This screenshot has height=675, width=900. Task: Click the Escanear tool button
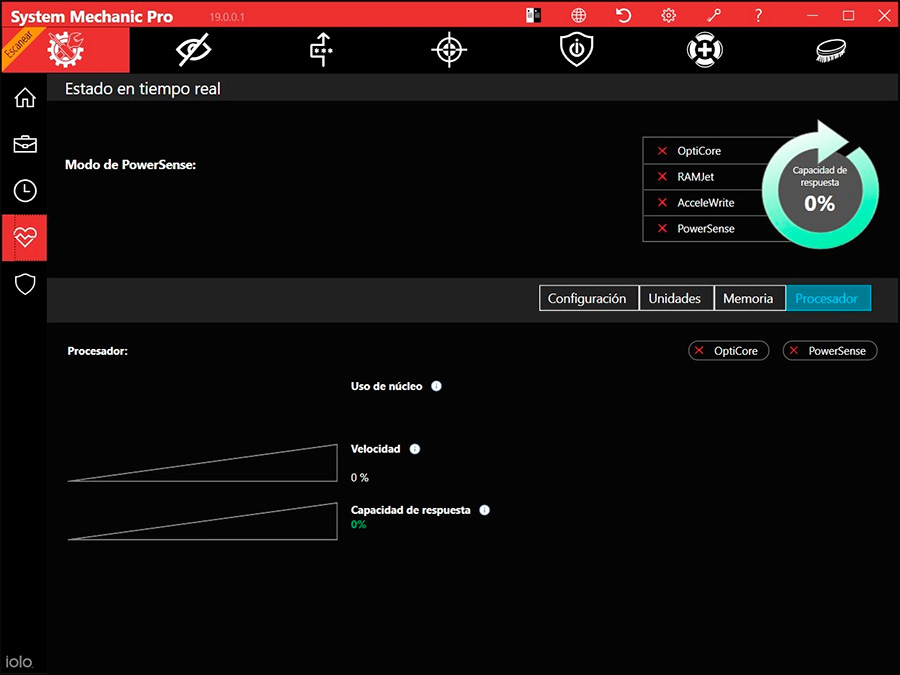coord(65,50)
